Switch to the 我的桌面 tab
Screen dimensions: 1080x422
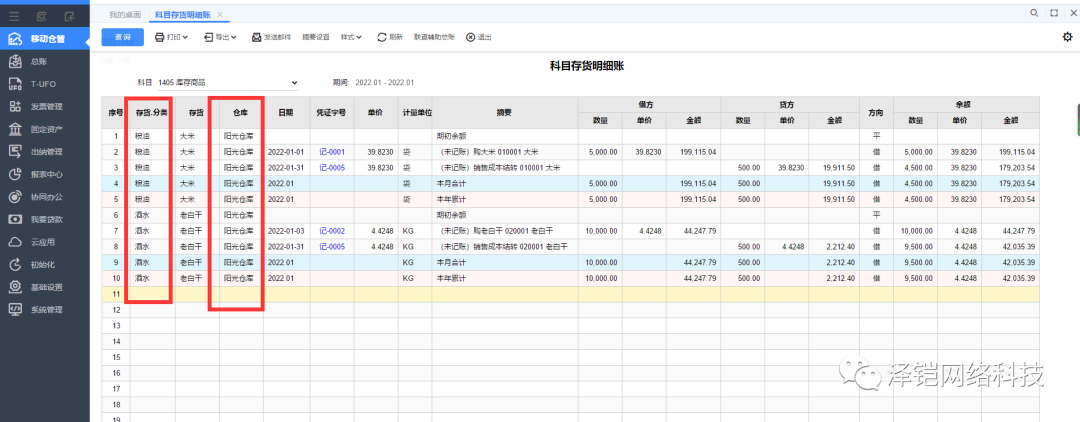coord(125,15)
